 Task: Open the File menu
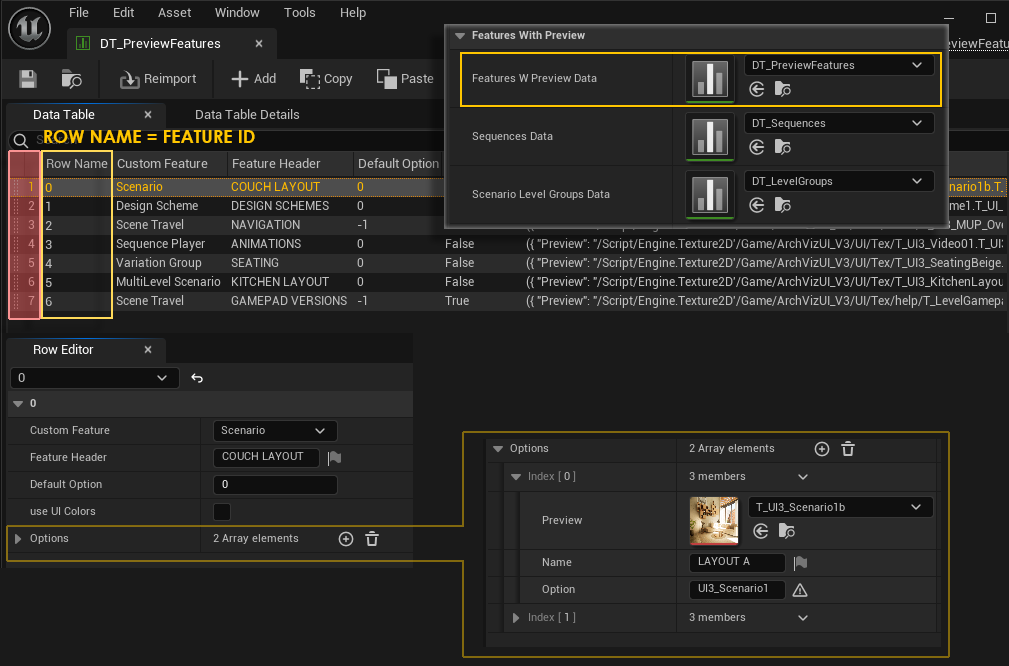click(x=79, y=13)
